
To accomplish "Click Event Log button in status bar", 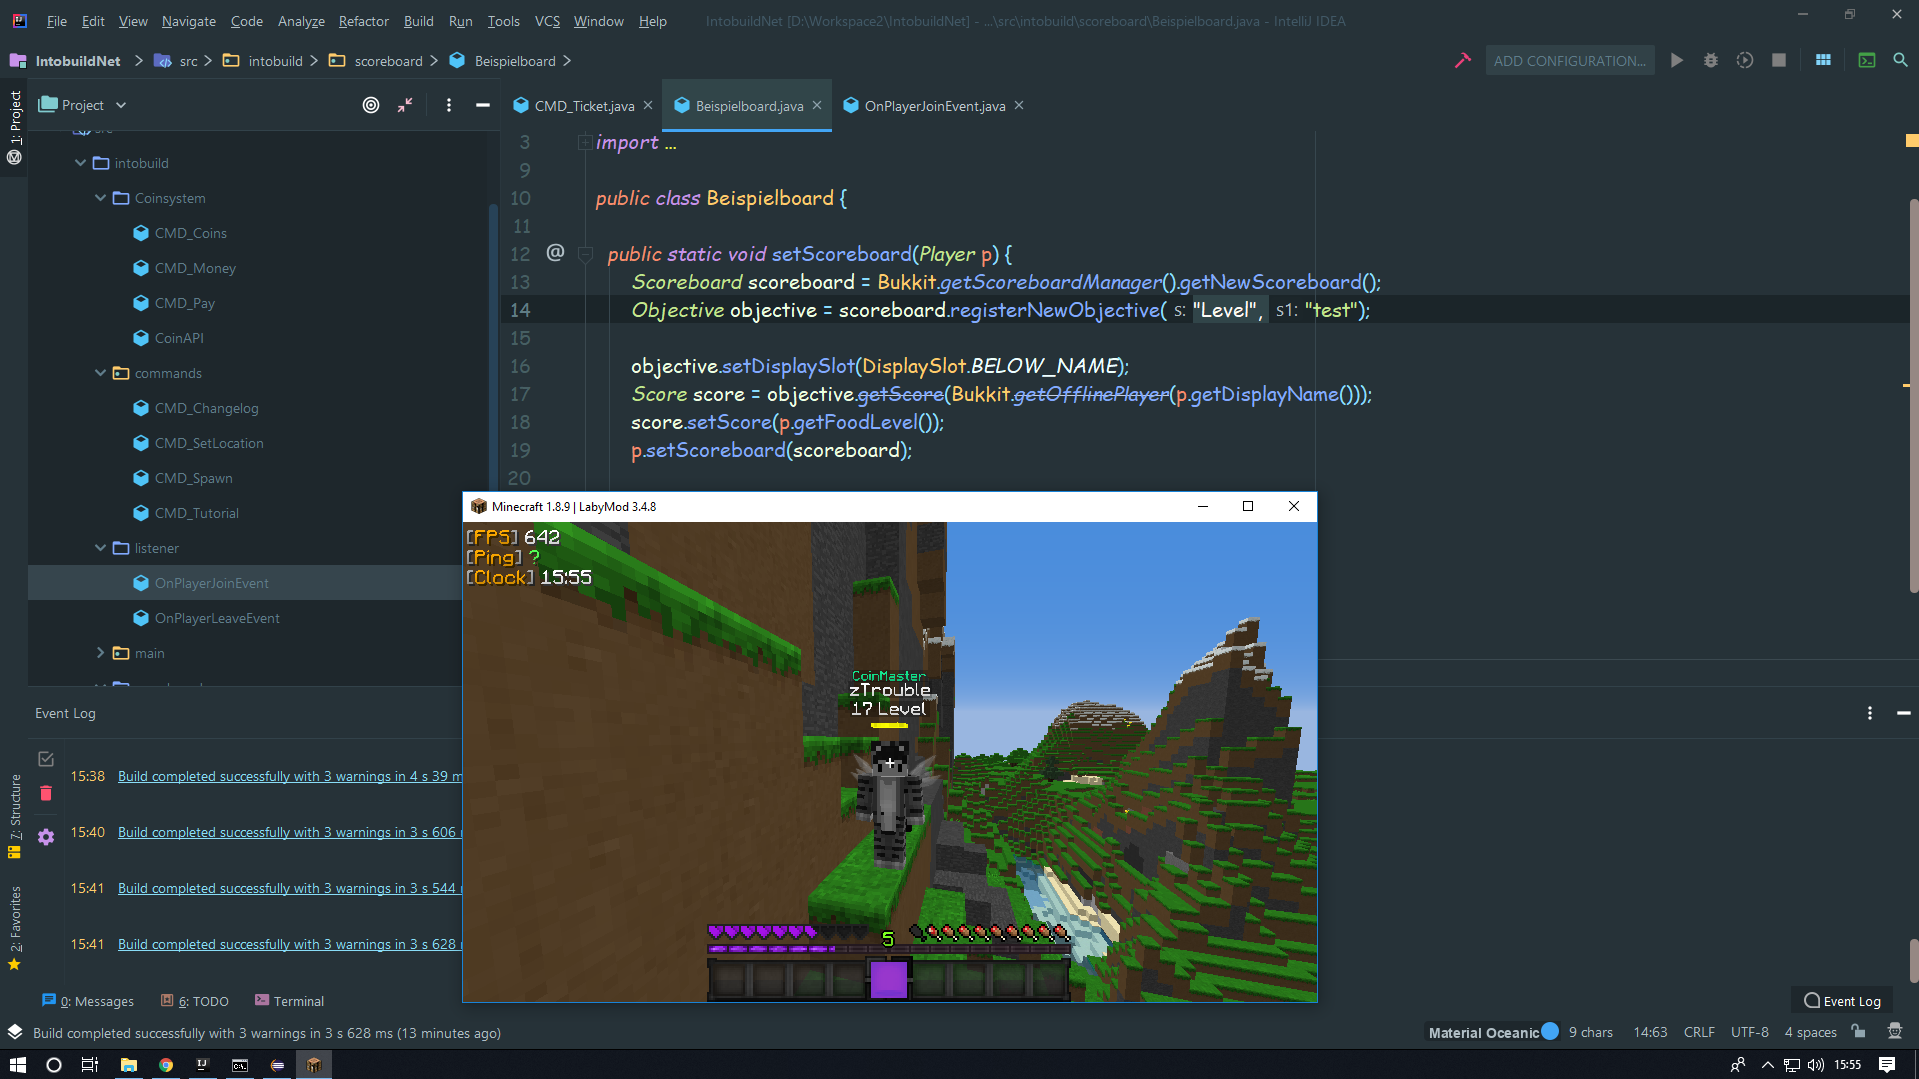I will point(1842,1001).
